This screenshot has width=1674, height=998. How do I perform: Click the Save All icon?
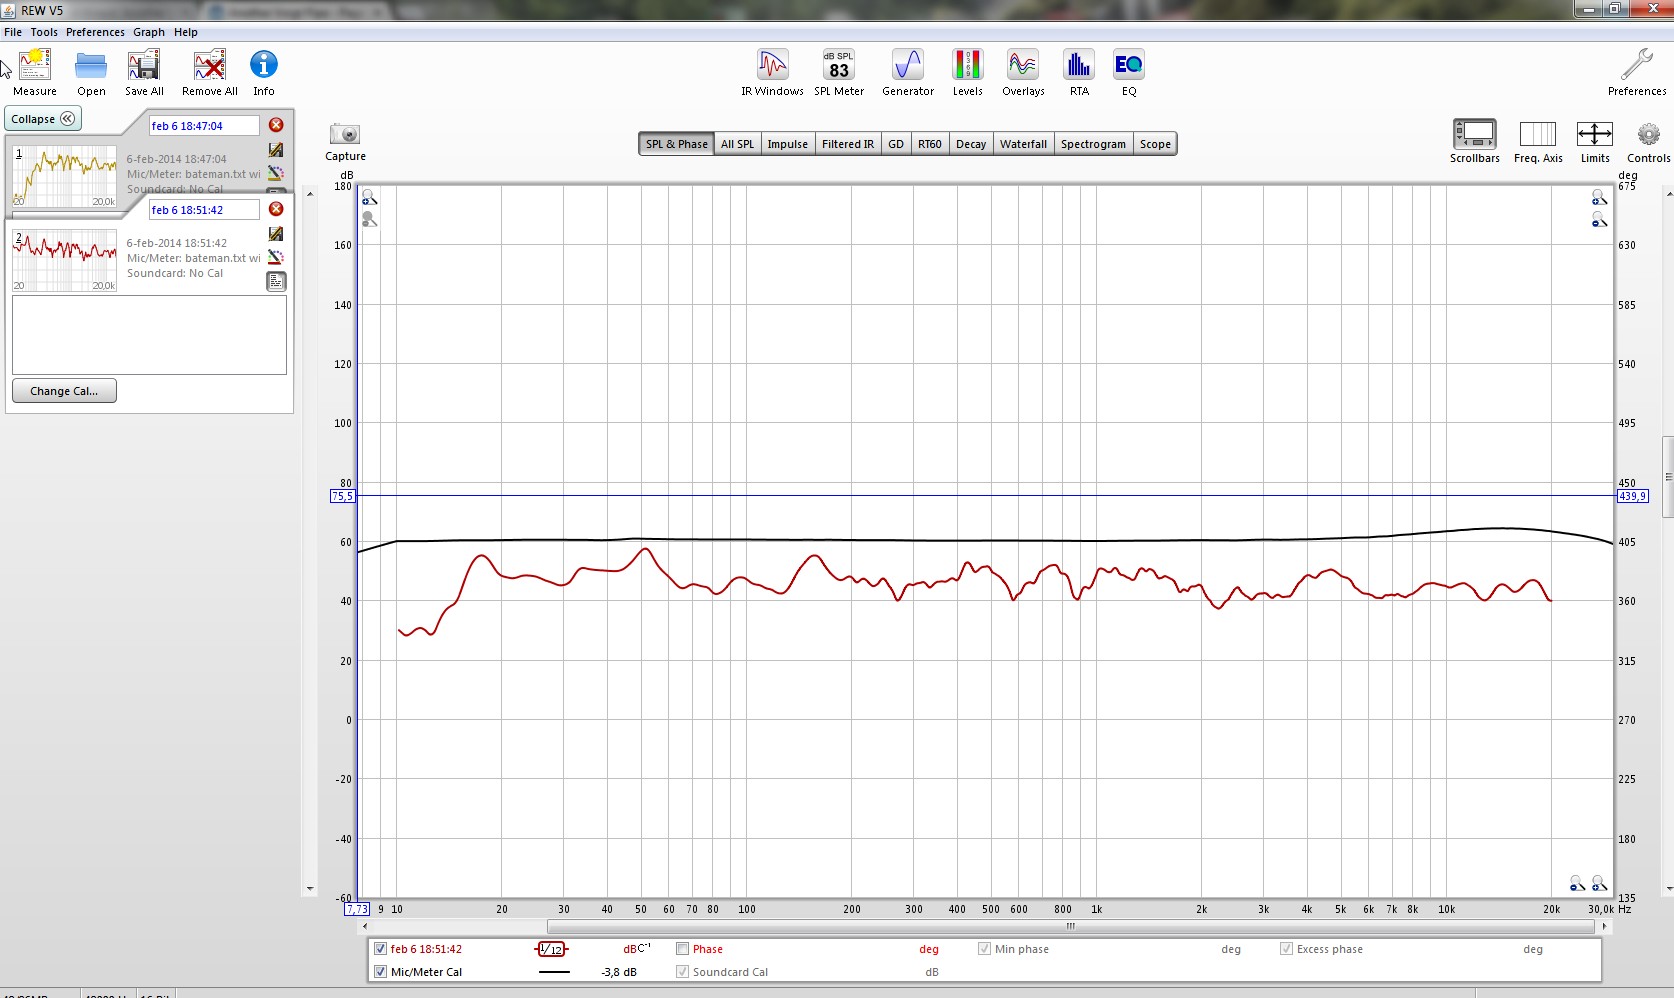144,65
